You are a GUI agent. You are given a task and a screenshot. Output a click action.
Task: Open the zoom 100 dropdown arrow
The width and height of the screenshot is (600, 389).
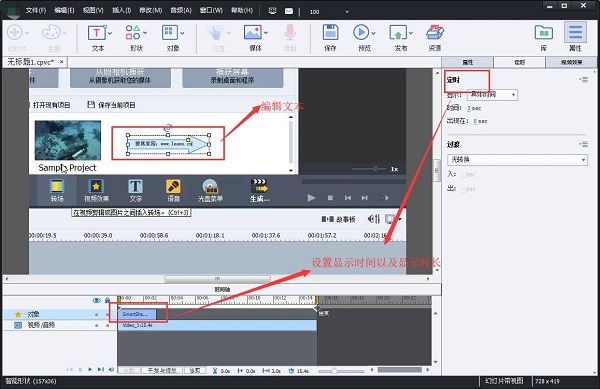[x=347, y=12]
